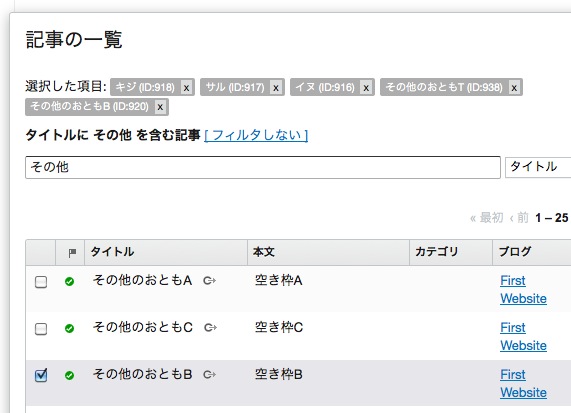This screenshot has width=571, height=413.
Task: Uncheck the box for その他のおともB
Action: coord(41,375)
